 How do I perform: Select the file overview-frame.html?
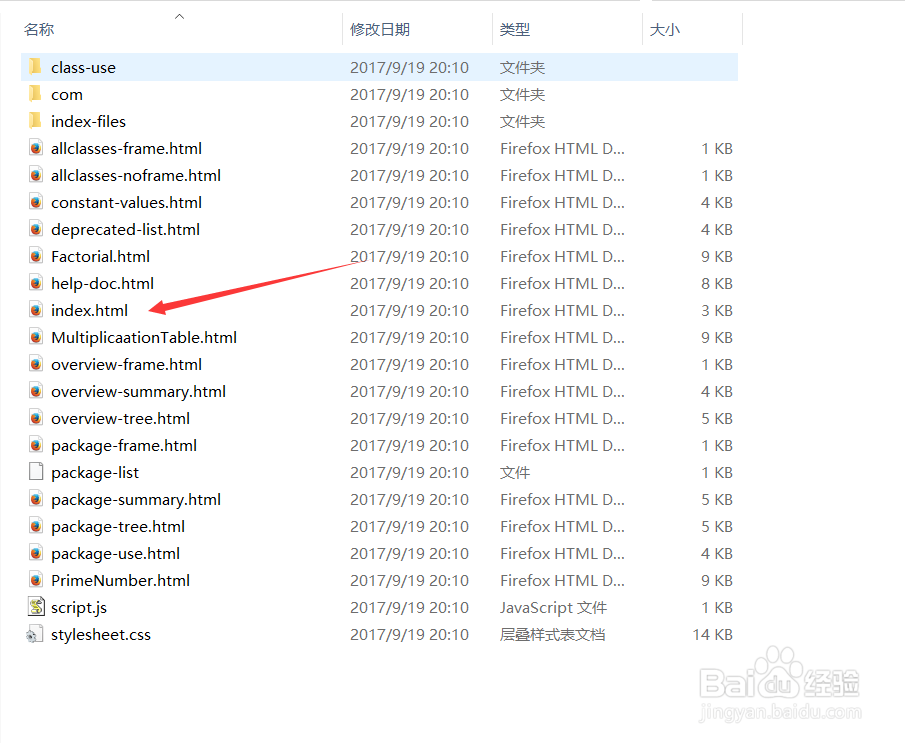[126, 364]
